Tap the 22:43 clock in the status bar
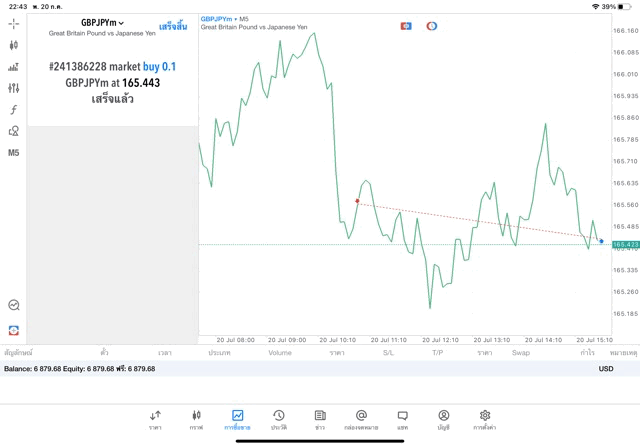 point(18,7)
